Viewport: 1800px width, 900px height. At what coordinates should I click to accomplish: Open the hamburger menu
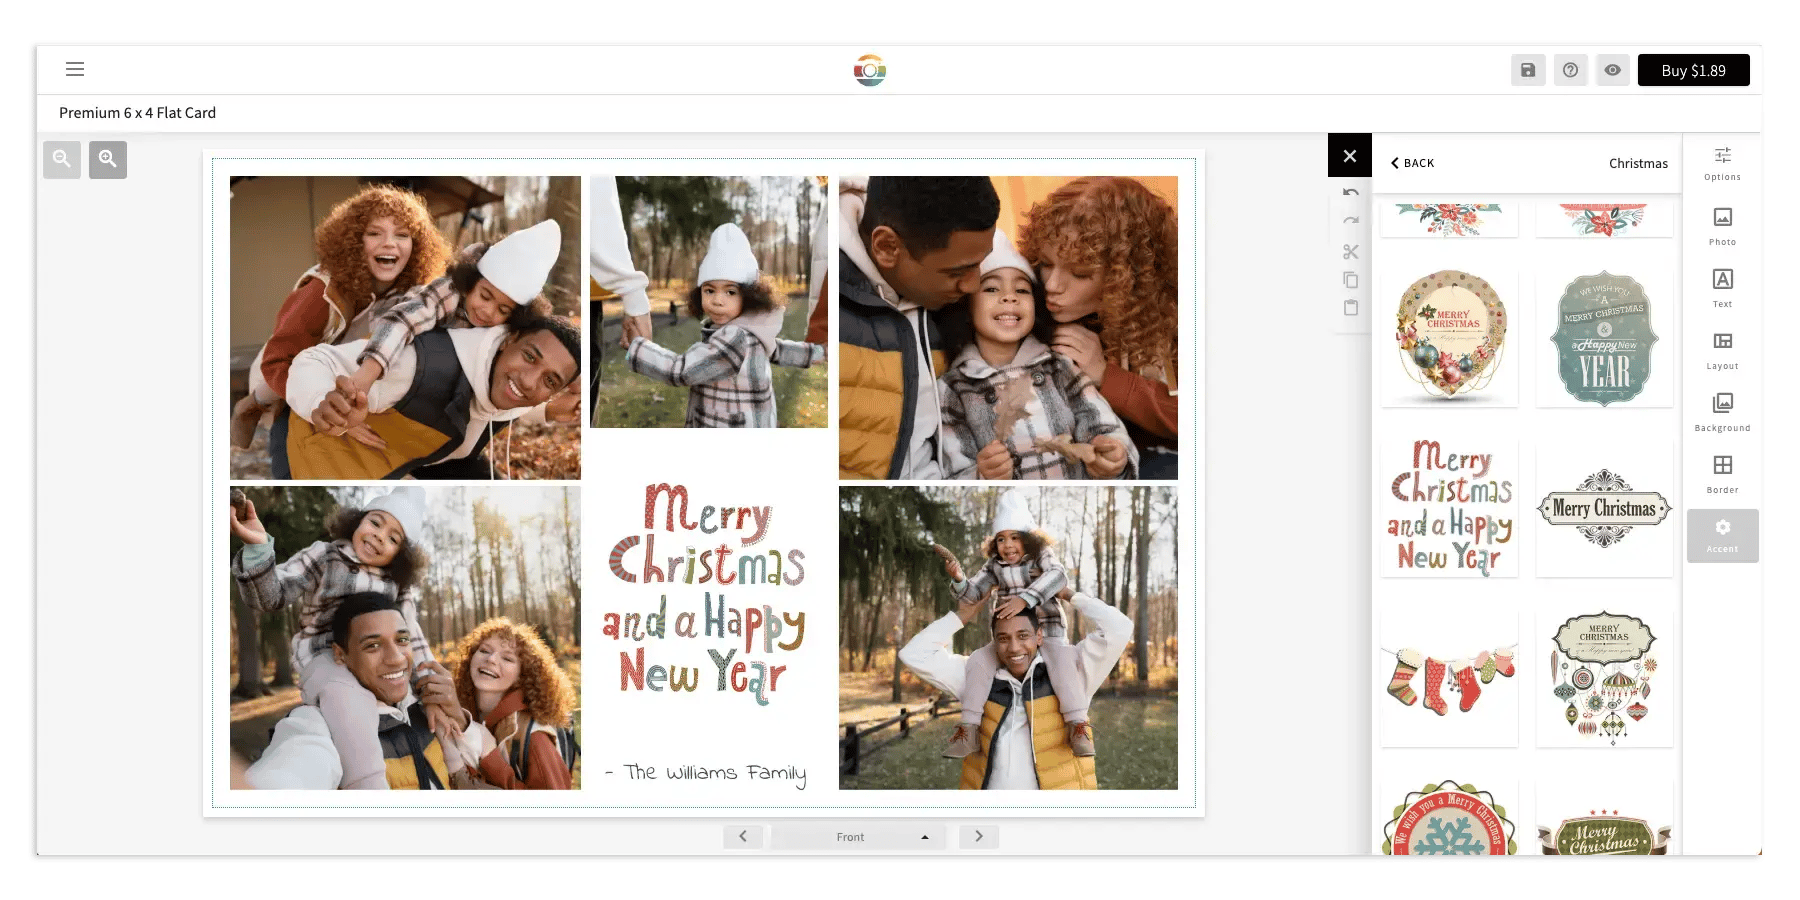click(x=75, y=69)
